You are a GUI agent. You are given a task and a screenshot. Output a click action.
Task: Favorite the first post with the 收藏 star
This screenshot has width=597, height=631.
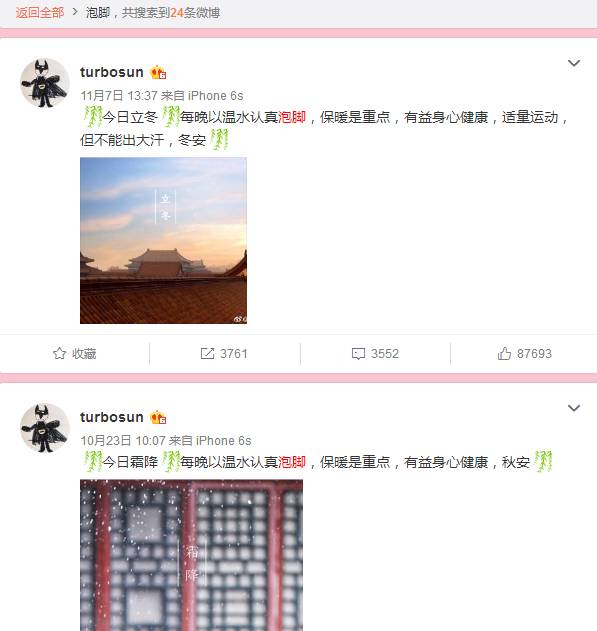[75, 354]
